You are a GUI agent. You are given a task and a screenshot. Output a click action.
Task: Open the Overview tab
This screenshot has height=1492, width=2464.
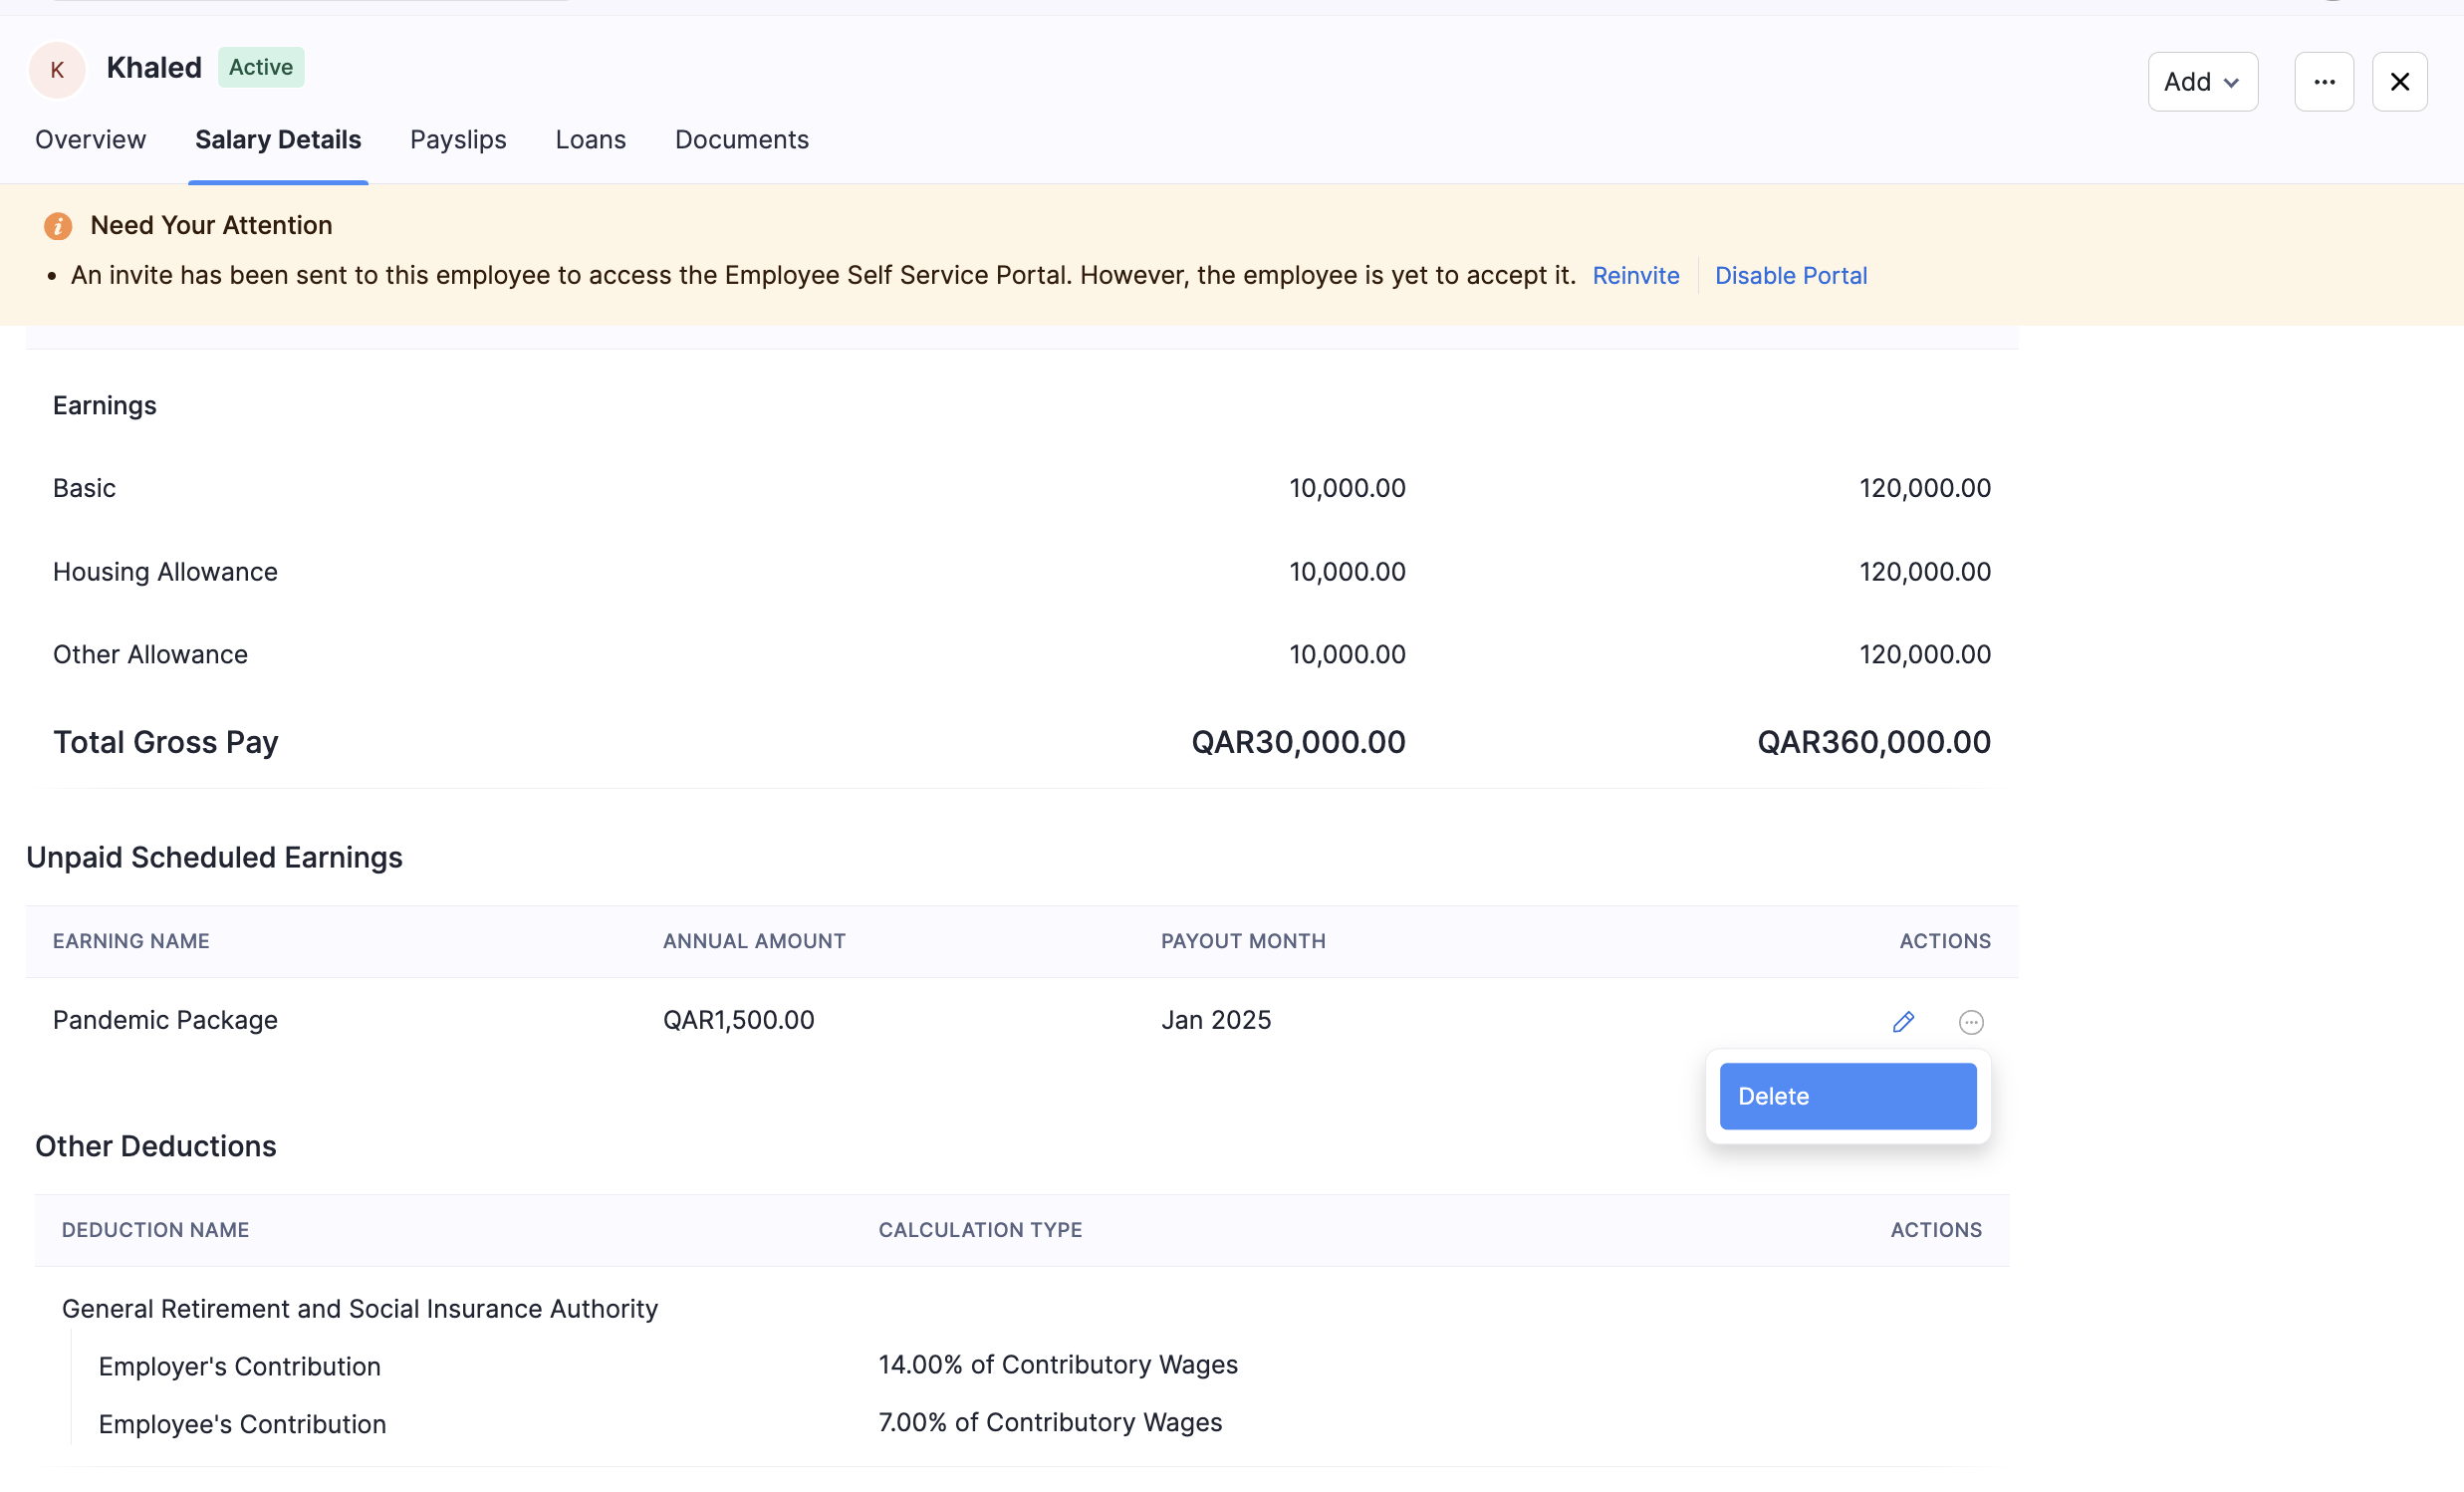click(x=90, y=139)
